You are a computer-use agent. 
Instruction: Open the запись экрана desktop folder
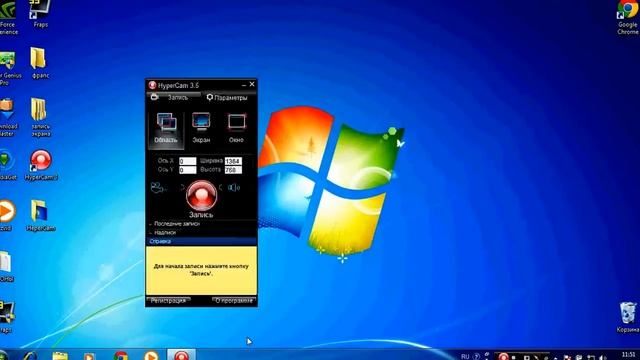click(x=40, y=117)
